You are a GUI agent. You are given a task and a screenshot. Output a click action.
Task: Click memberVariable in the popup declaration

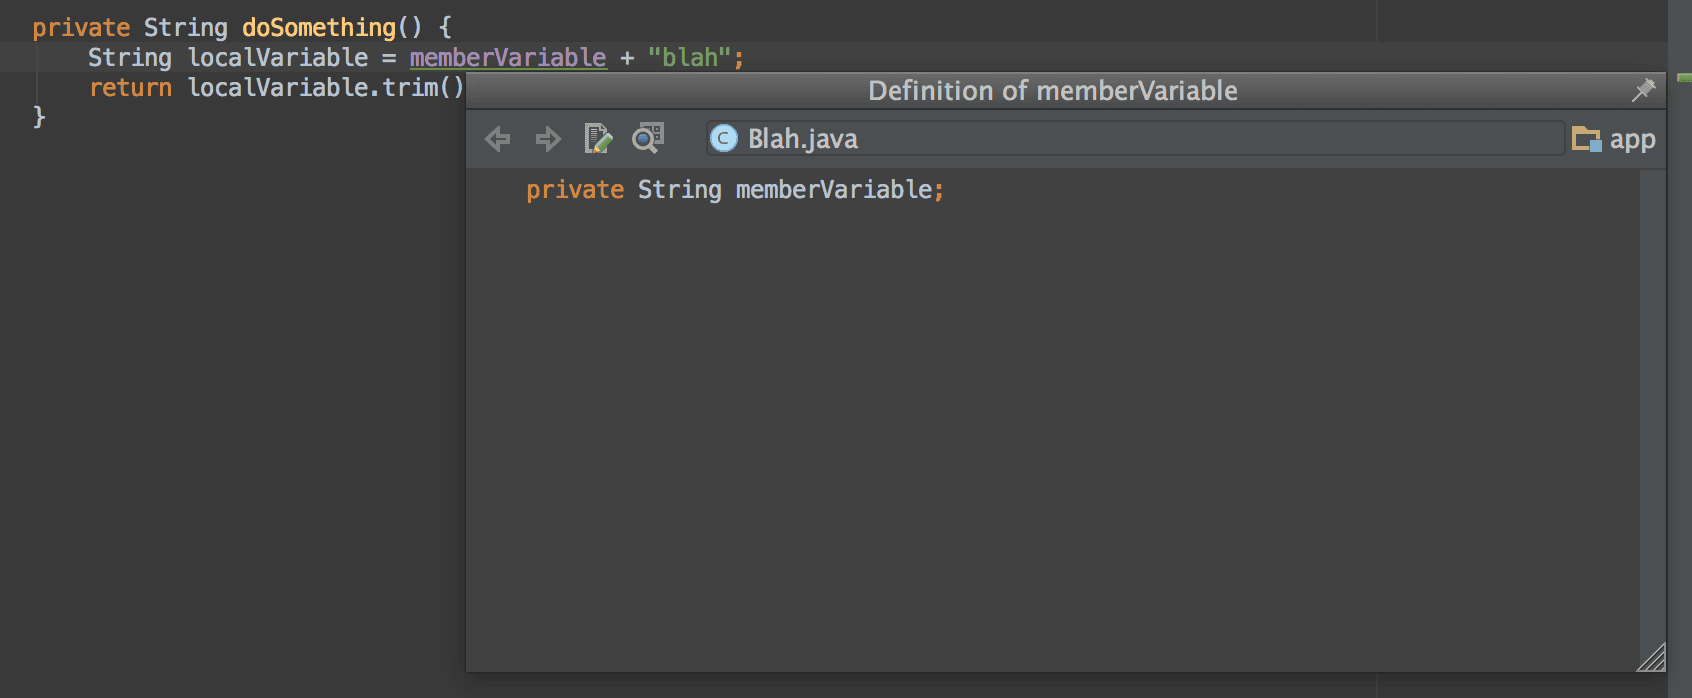pos(834,190)
